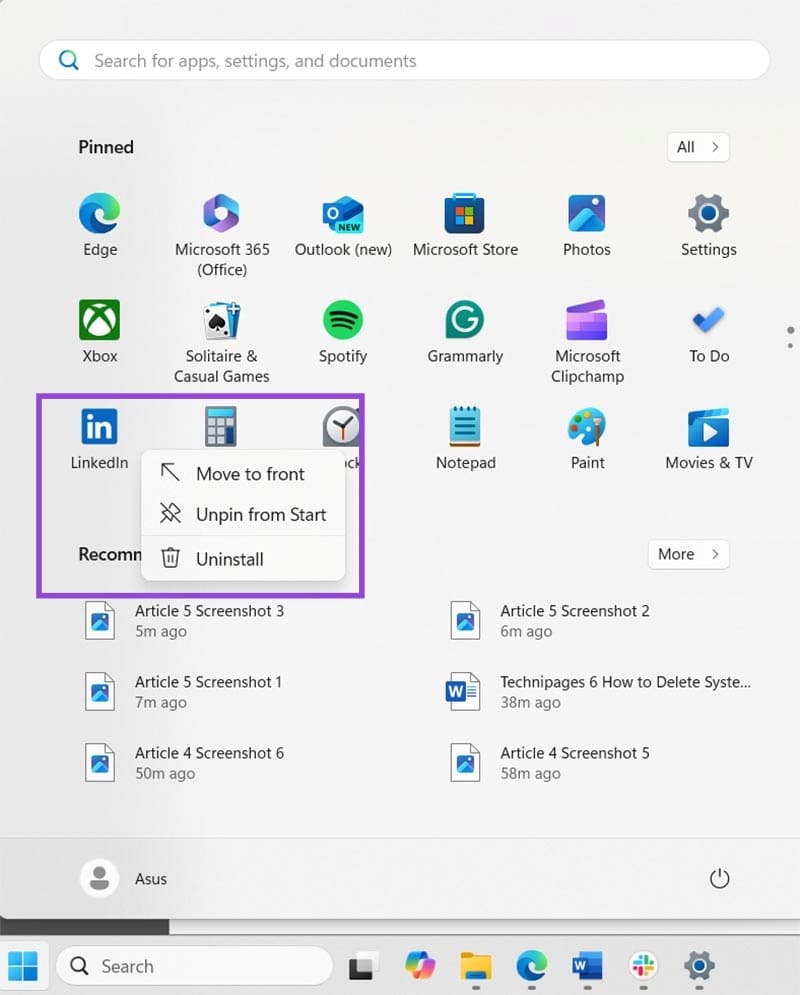Open Article 5 Screenshot 1 file
Image resolution: width=800 pixels, height=995 pixels.
(184, 692)
